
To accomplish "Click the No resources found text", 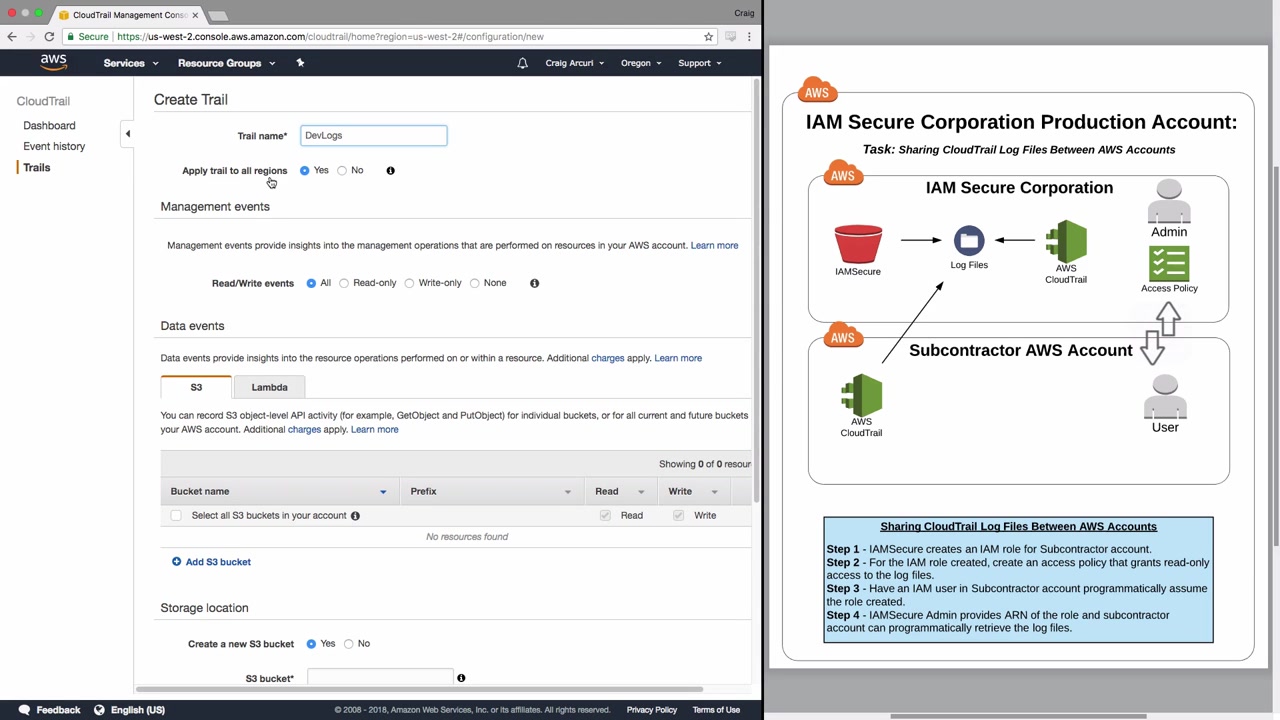I will (x=467, y=537).
